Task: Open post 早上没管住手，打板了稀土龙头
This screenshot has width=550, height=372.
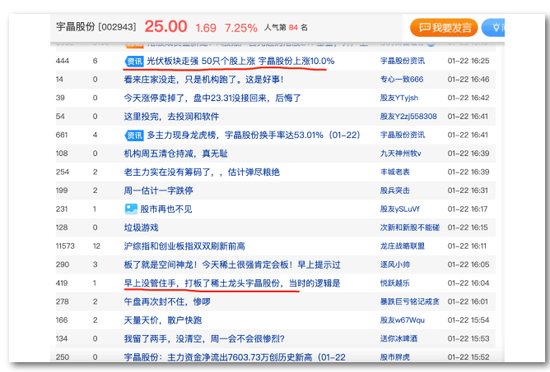Action: 232,283
